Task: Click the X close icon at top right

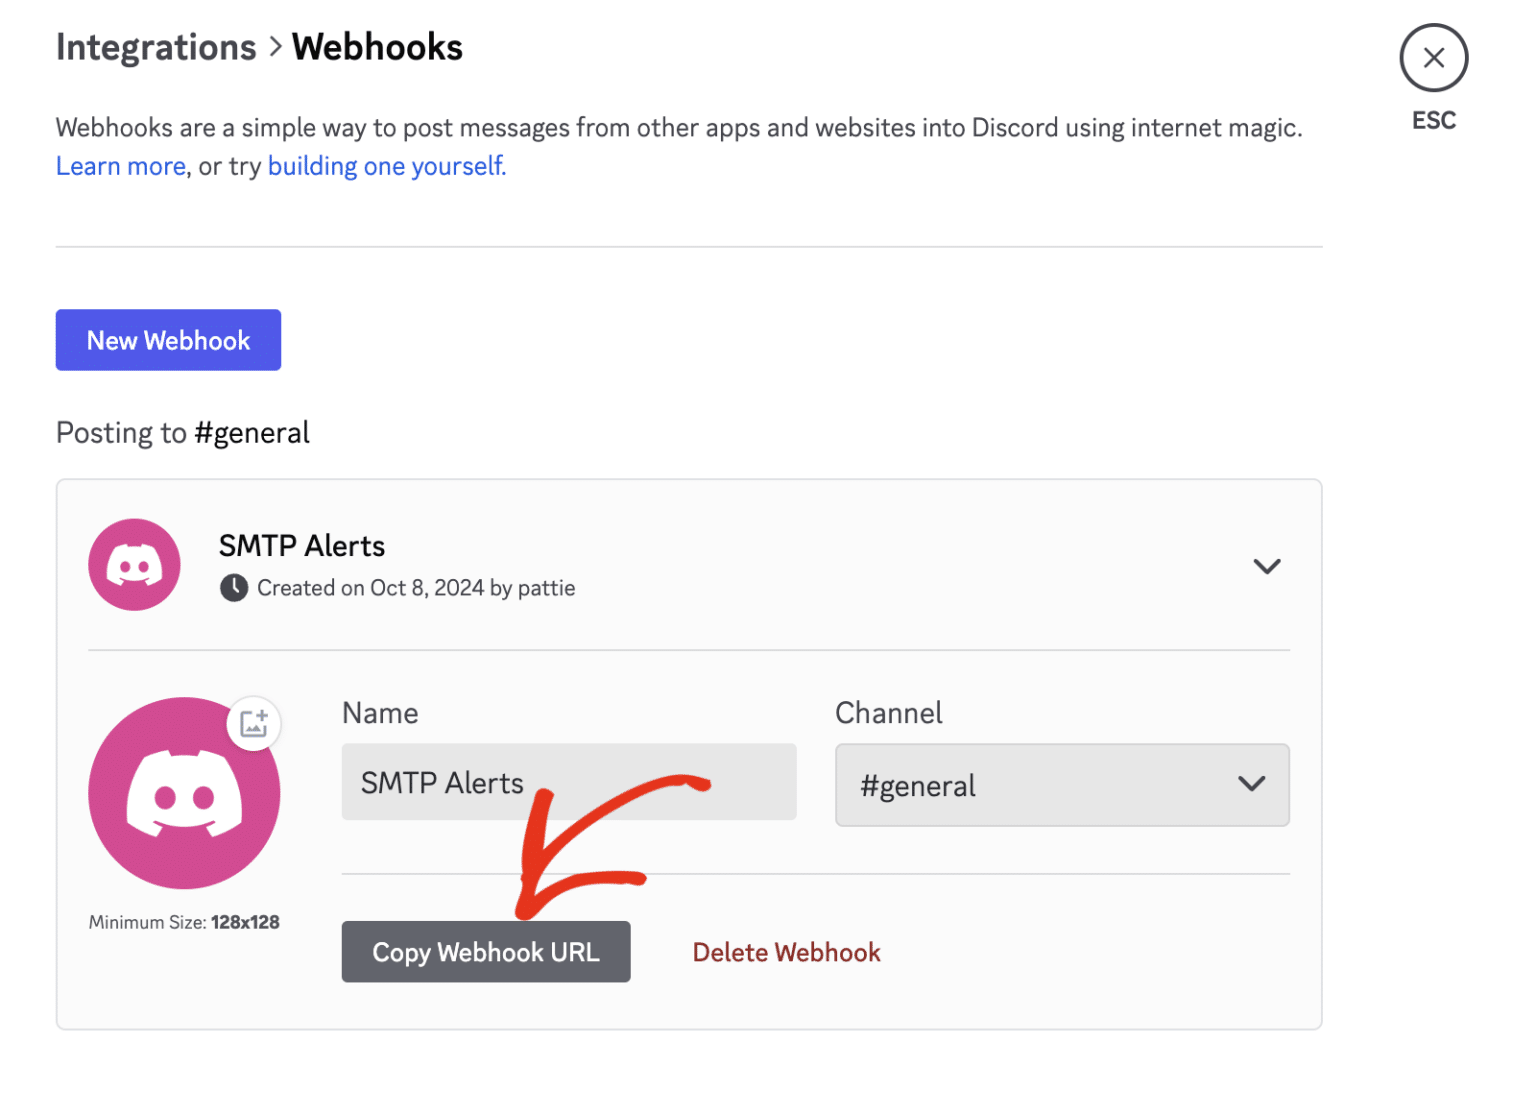Action: 1433,57
